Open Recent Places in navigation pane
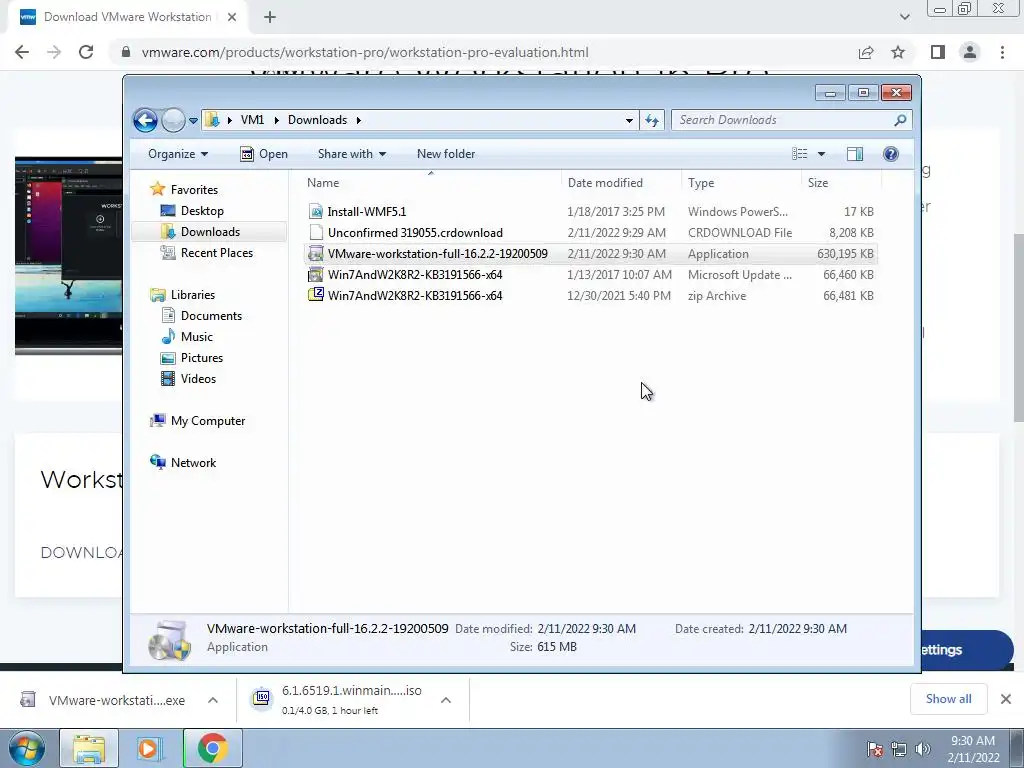The width and height of the screenshot is (1024, 768). (217, 253)
